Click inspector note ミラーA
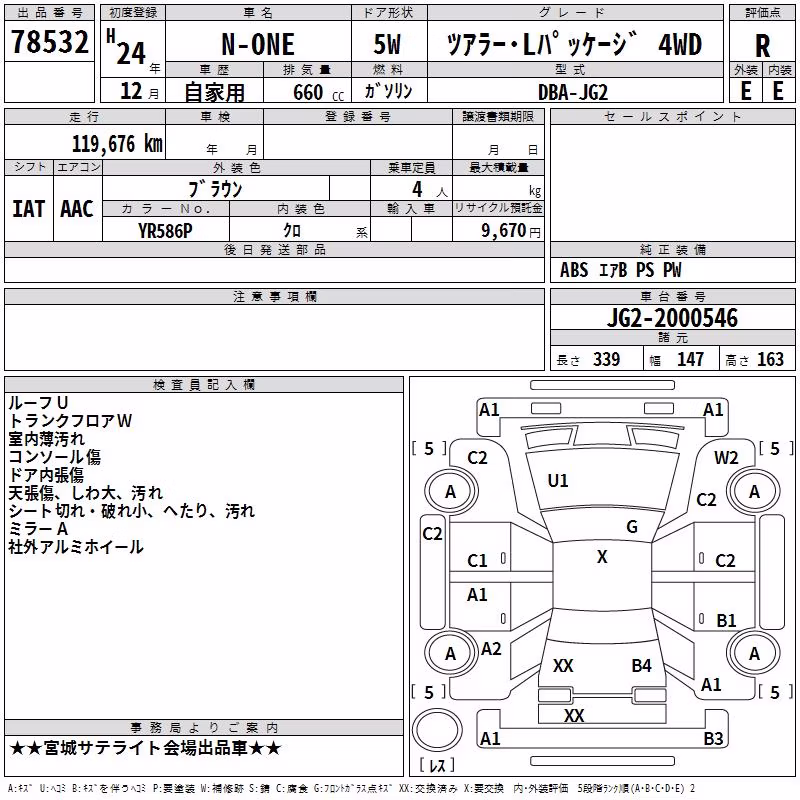This screenshot has height=800, width=800. pyautogui.click(x=38, y=529)
